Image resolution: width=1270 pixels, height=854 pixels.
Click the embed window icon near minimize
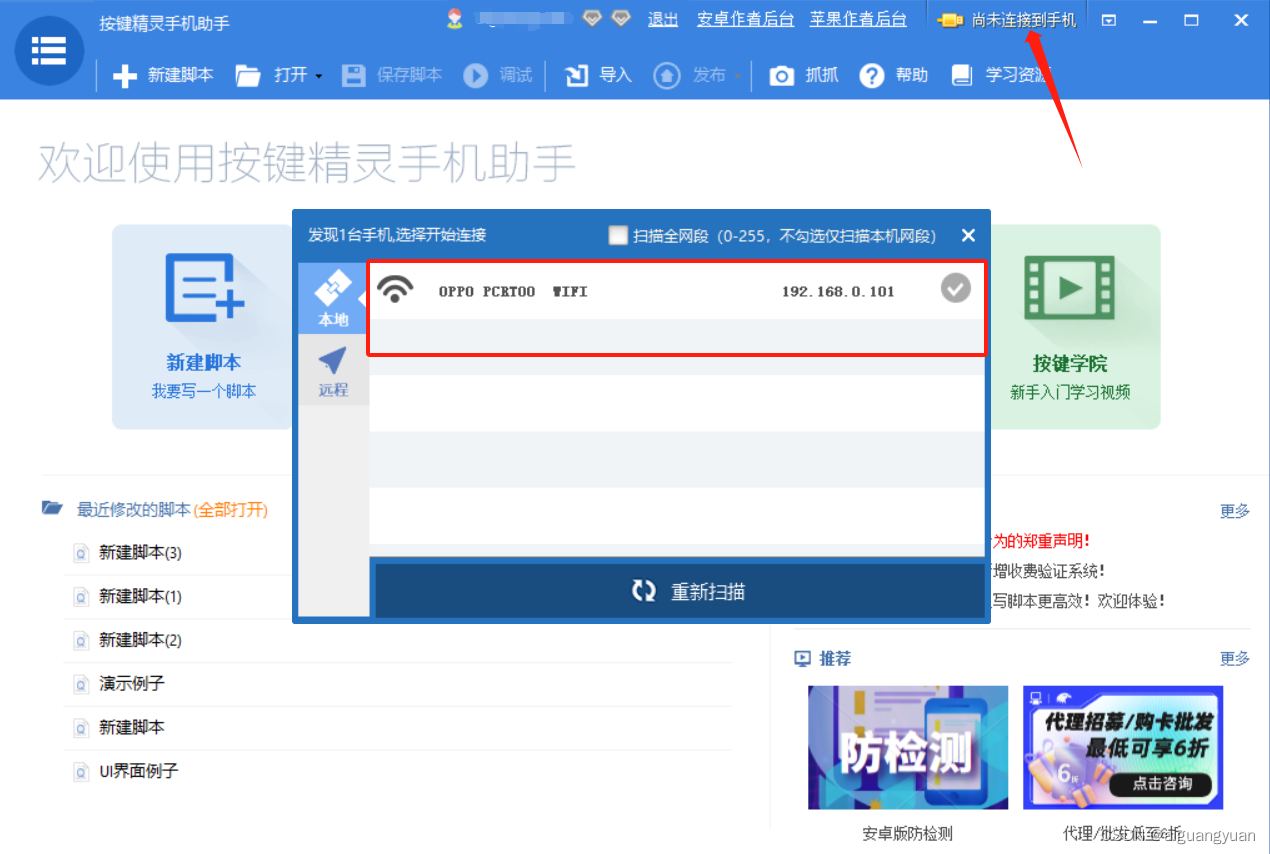[1107, 19]
